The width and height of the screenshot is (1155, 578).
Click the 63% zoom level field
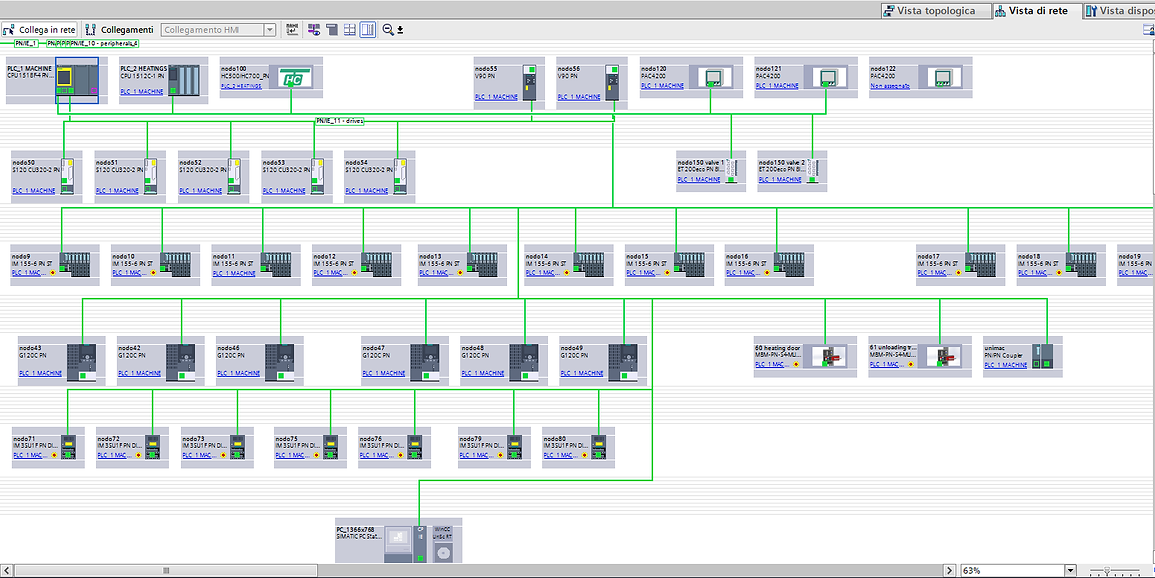(x=1012, y=571)
